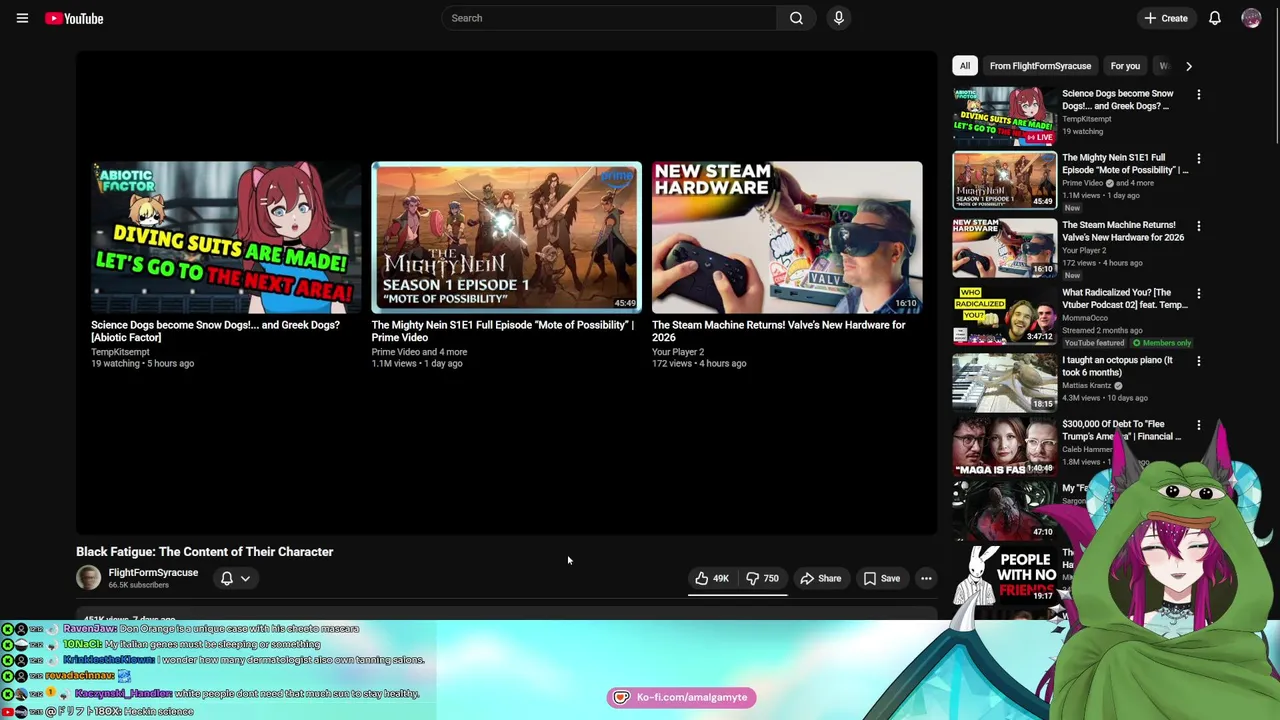Click video title Black Fatigue: The Content
1280x720 pixels.
point(205,552)
